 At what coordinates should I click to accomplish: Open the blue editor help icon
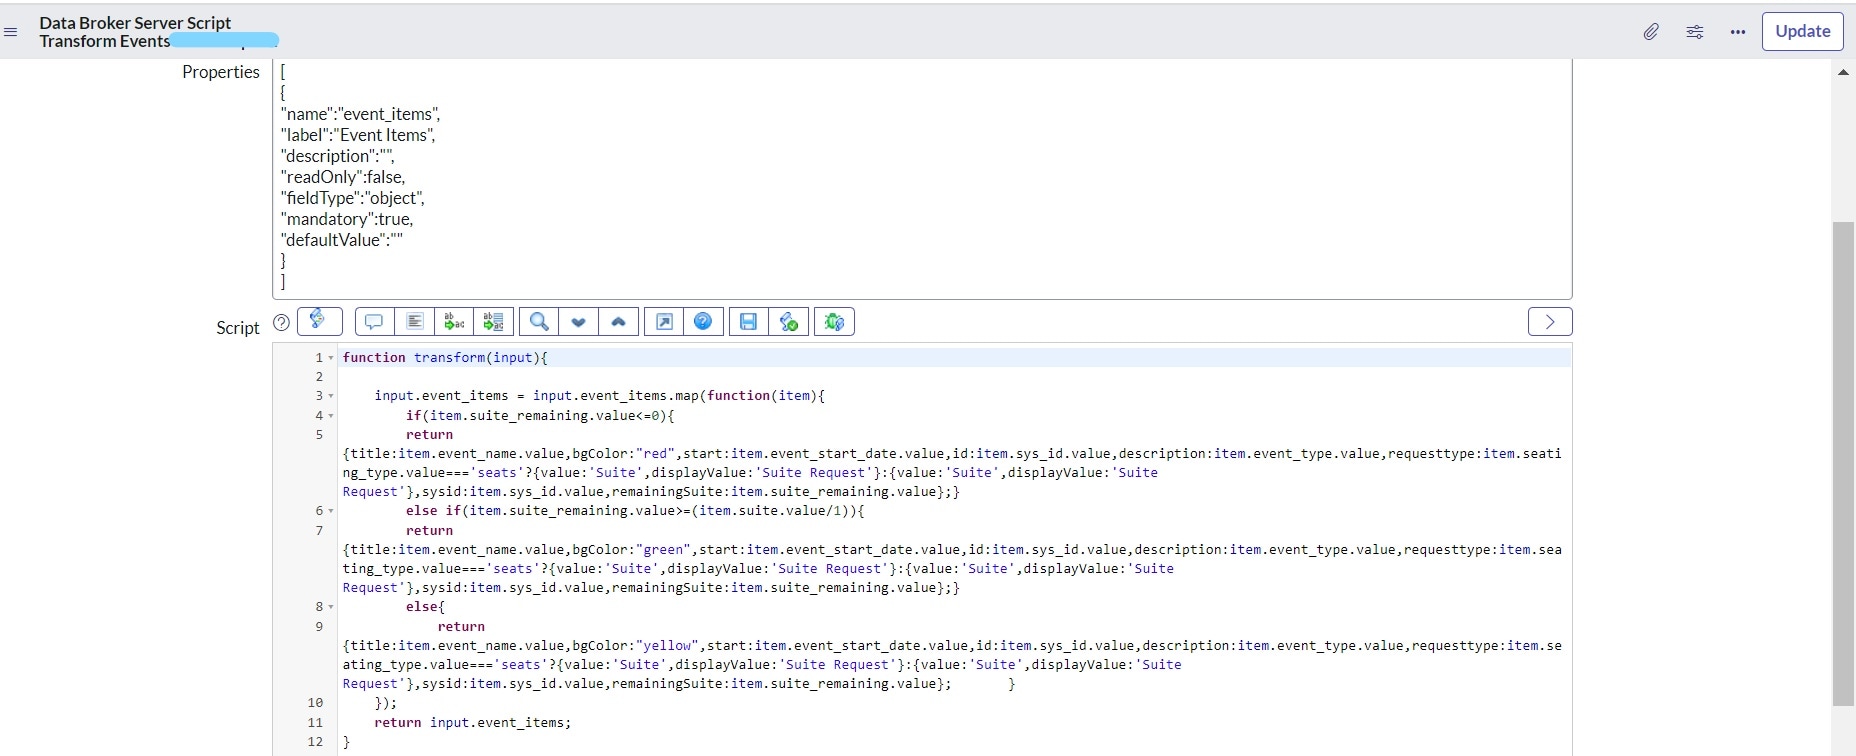[x=703, y=322]
